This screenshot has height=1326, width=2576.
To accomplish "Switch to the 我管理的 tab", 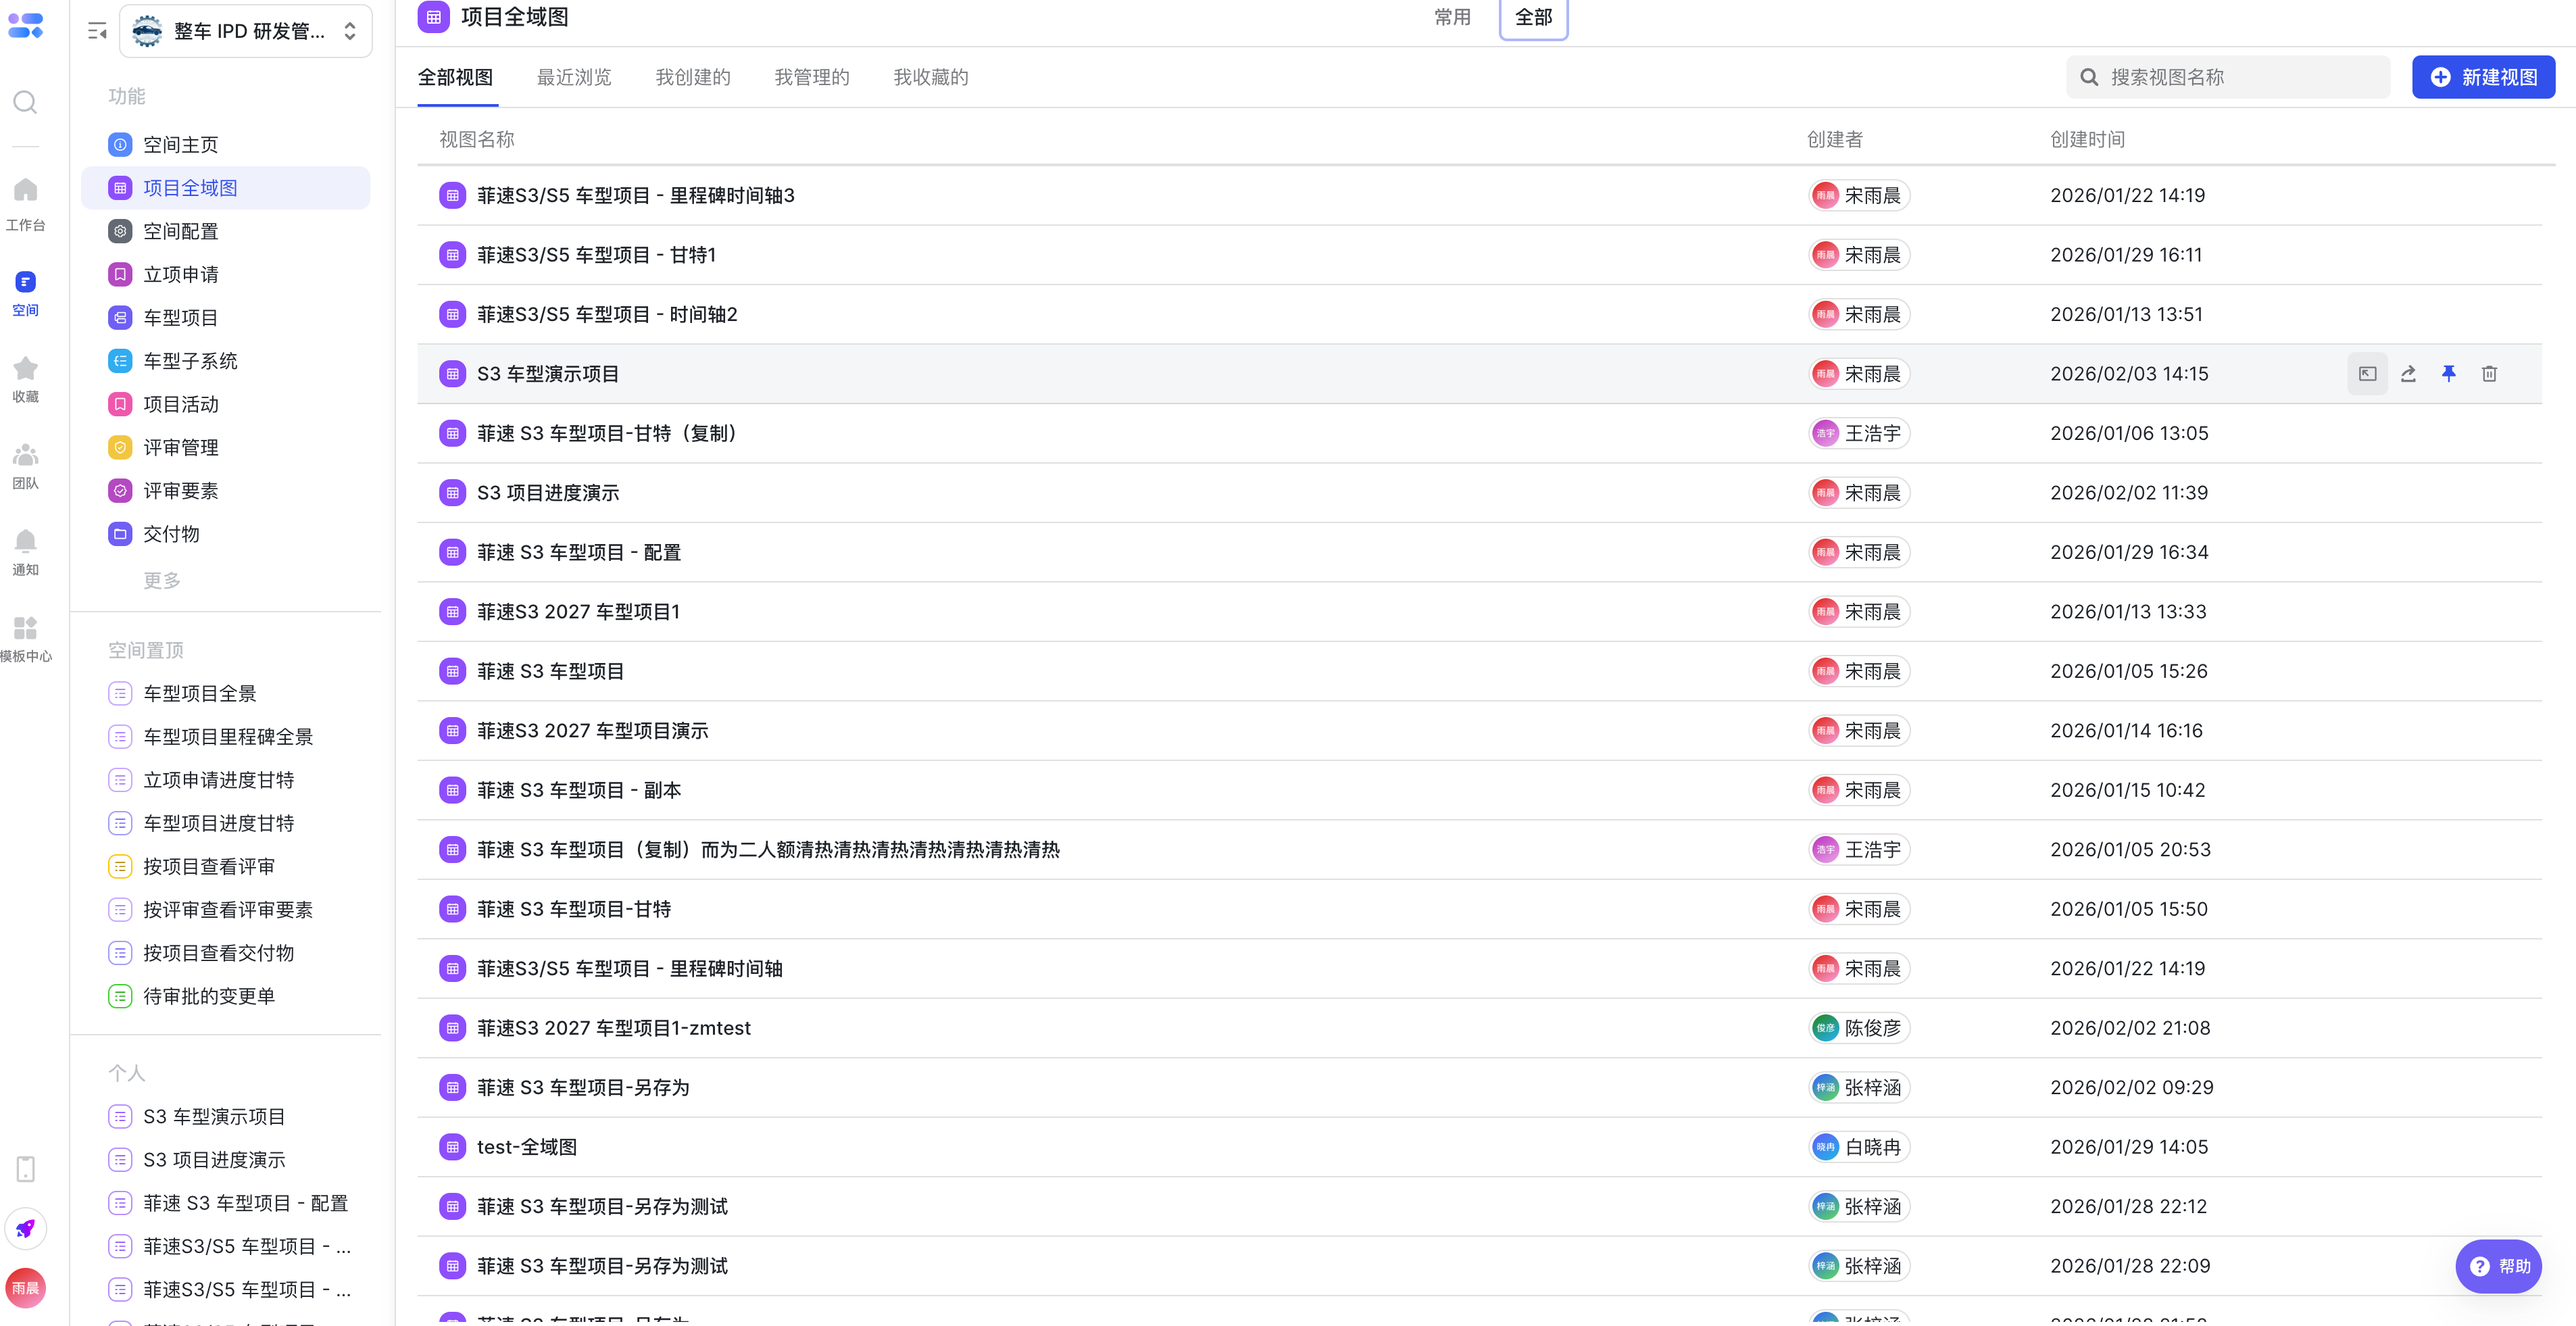I will click(812, 77).
